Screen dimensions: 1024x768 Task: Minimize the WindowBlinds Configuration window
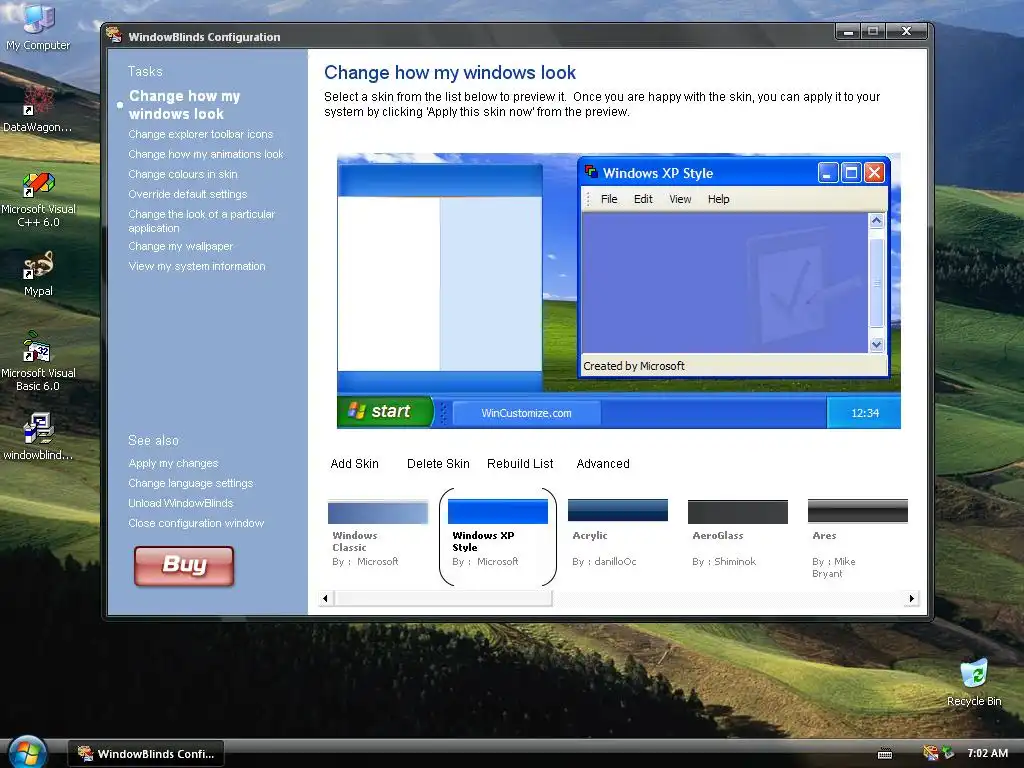coord(848,31)
